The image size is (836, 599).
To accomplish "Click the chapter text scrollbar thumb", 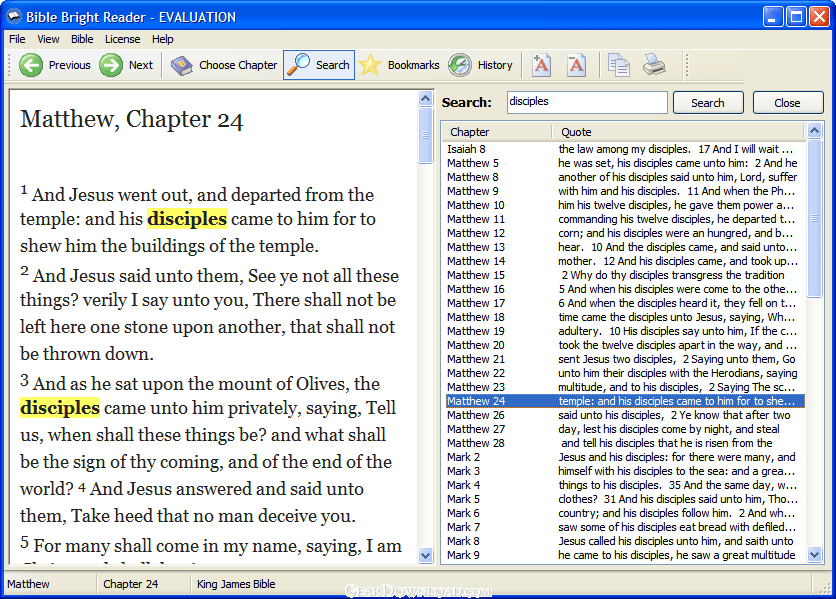I will click(425, 135).
